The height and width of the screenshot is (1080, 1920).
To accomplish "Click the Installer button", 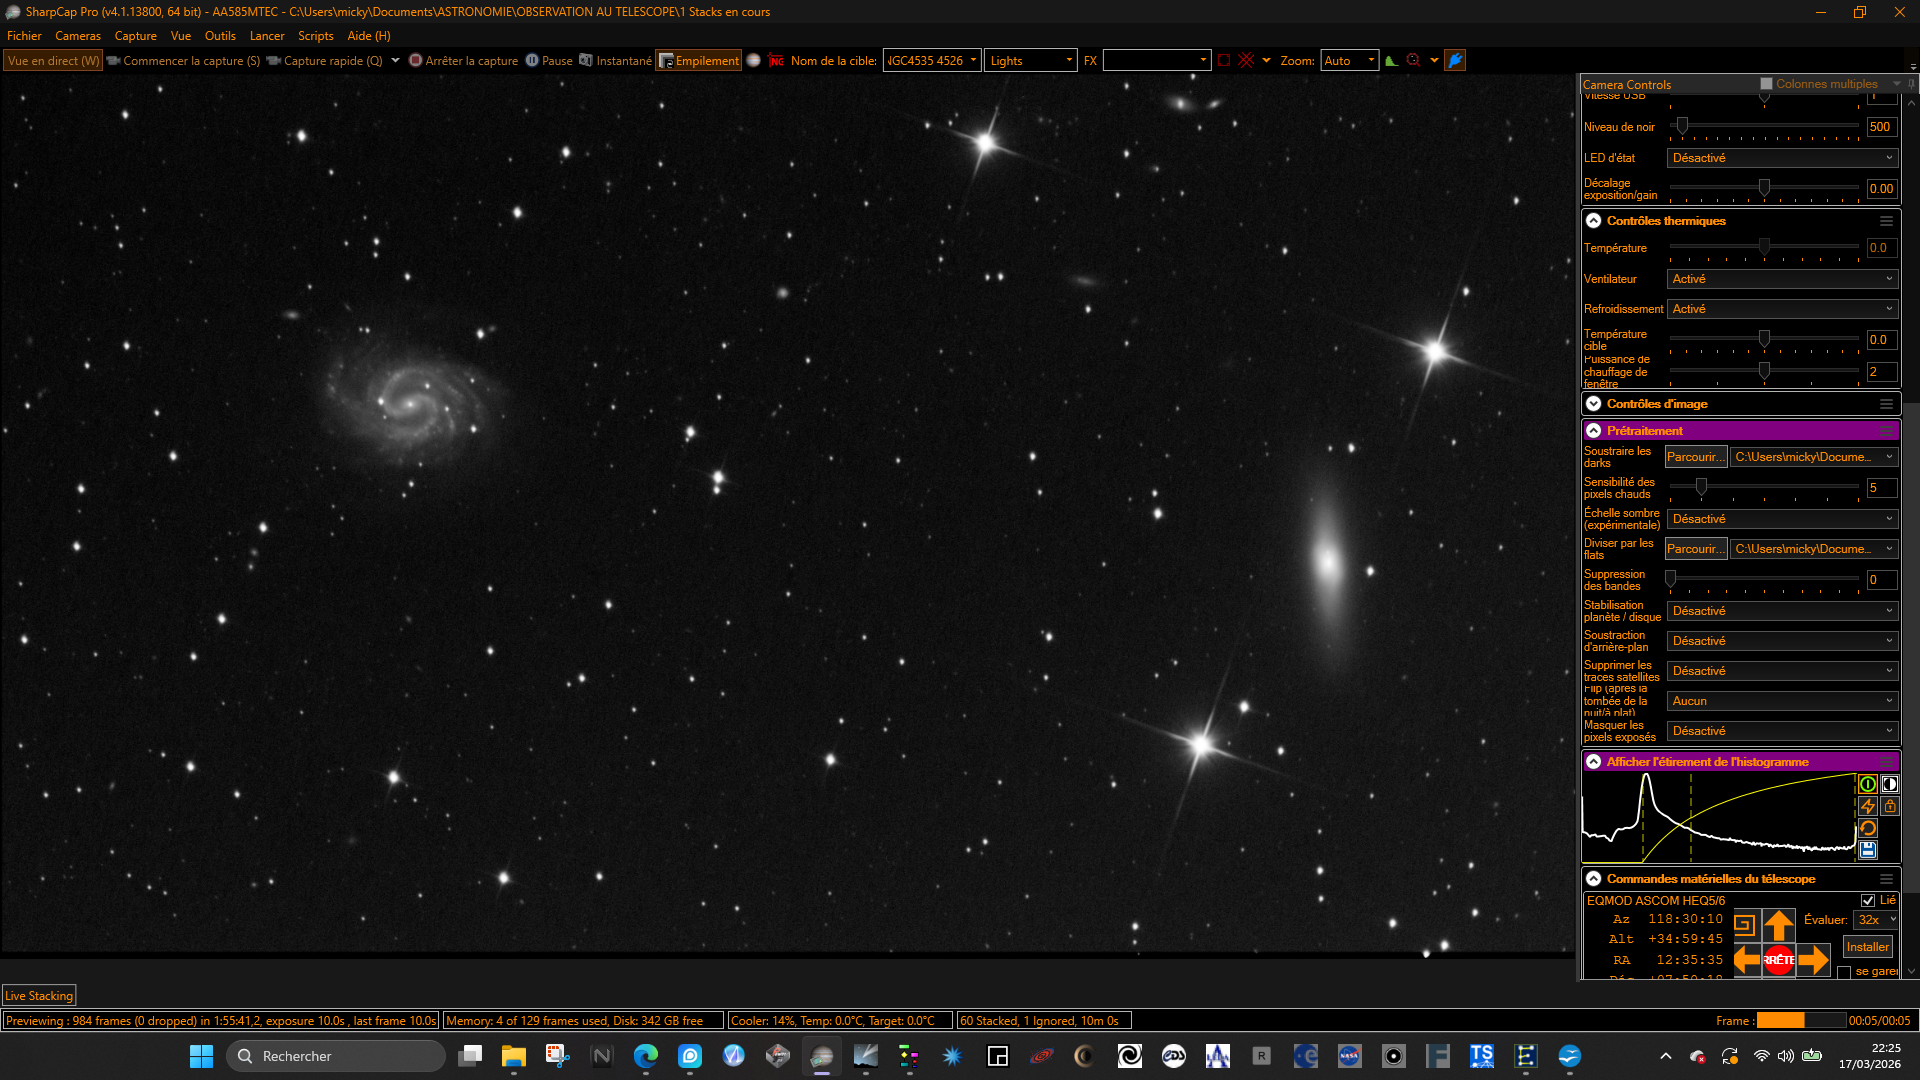I will pyautogui.click(x=1867, y=947).
